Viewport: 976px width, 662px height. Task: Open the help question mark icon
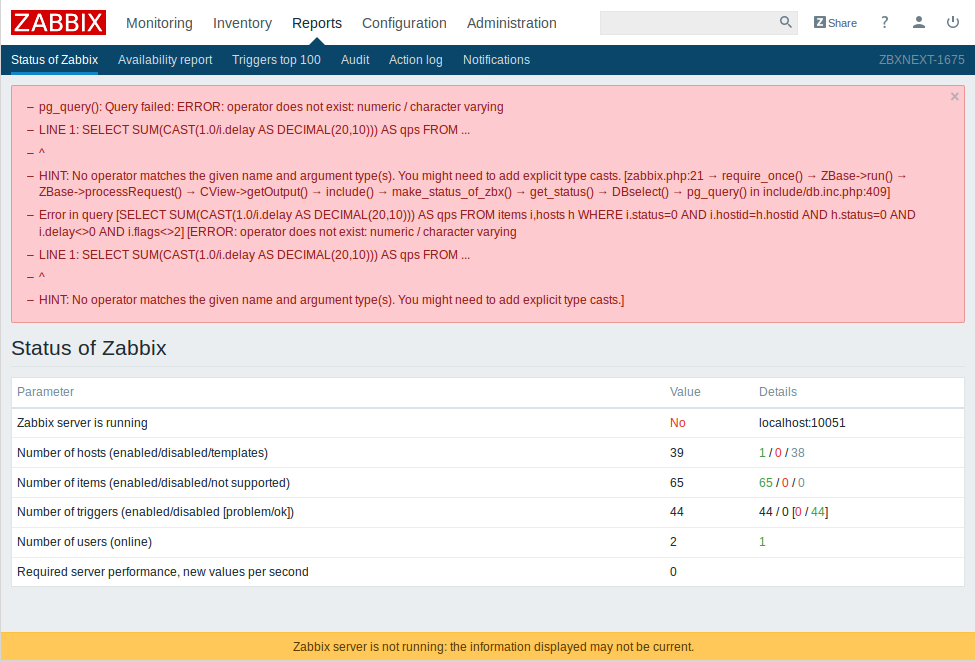coord(884,22)
